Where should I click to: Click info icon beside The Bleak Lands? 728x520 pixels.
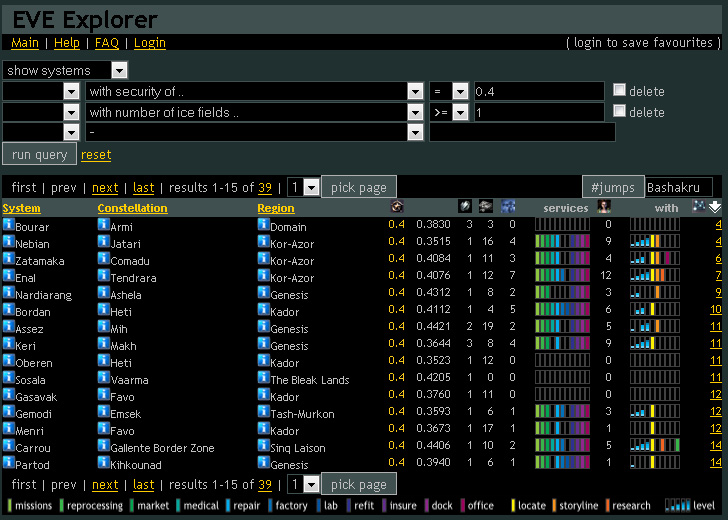[263, 377]
